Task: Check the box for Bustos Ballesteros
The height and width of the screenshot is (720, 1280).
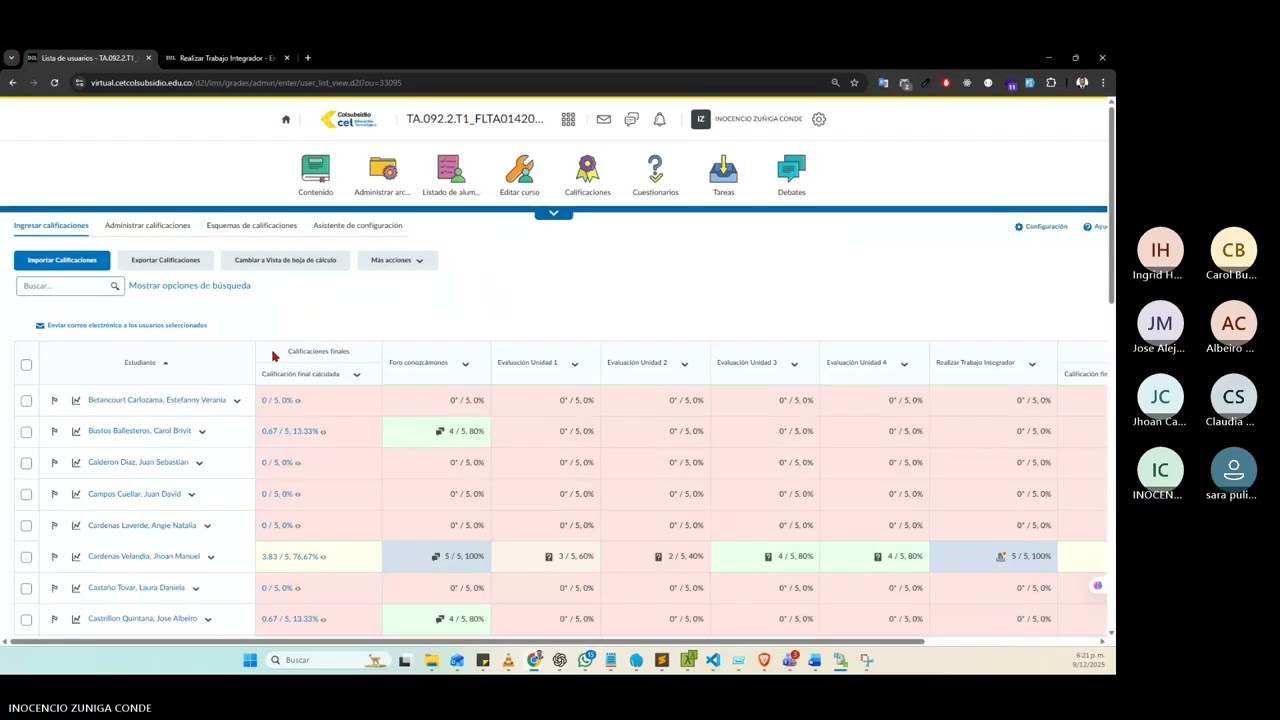Action: tap(26, 431)
